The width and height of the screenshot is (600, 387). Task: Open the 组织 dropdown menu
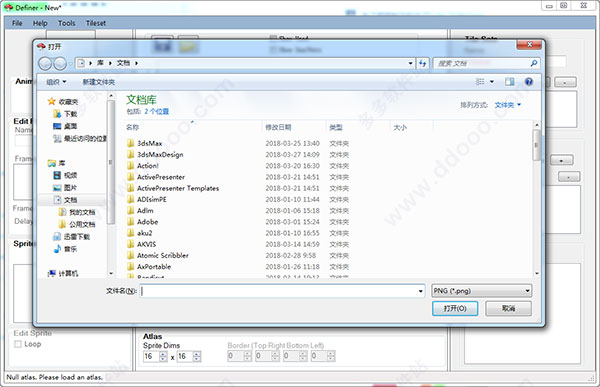(56, 82)
